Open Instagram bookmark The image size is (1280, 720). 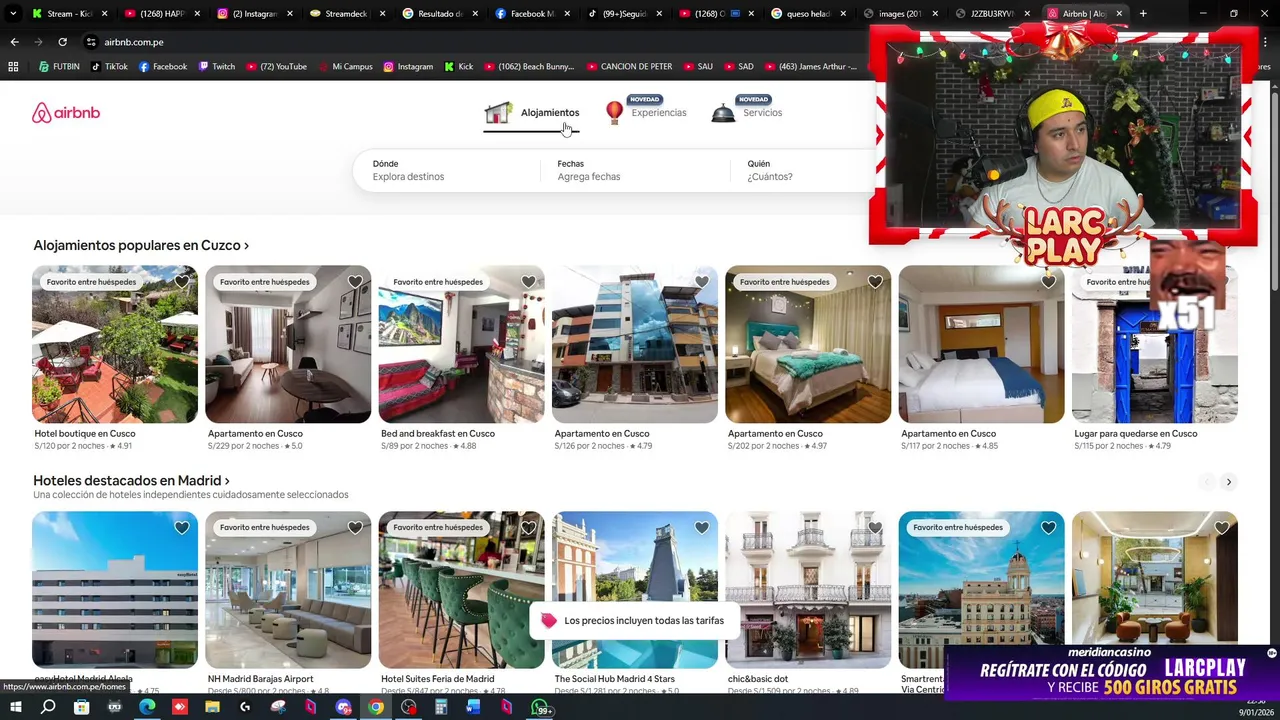[x=408, y=67]
